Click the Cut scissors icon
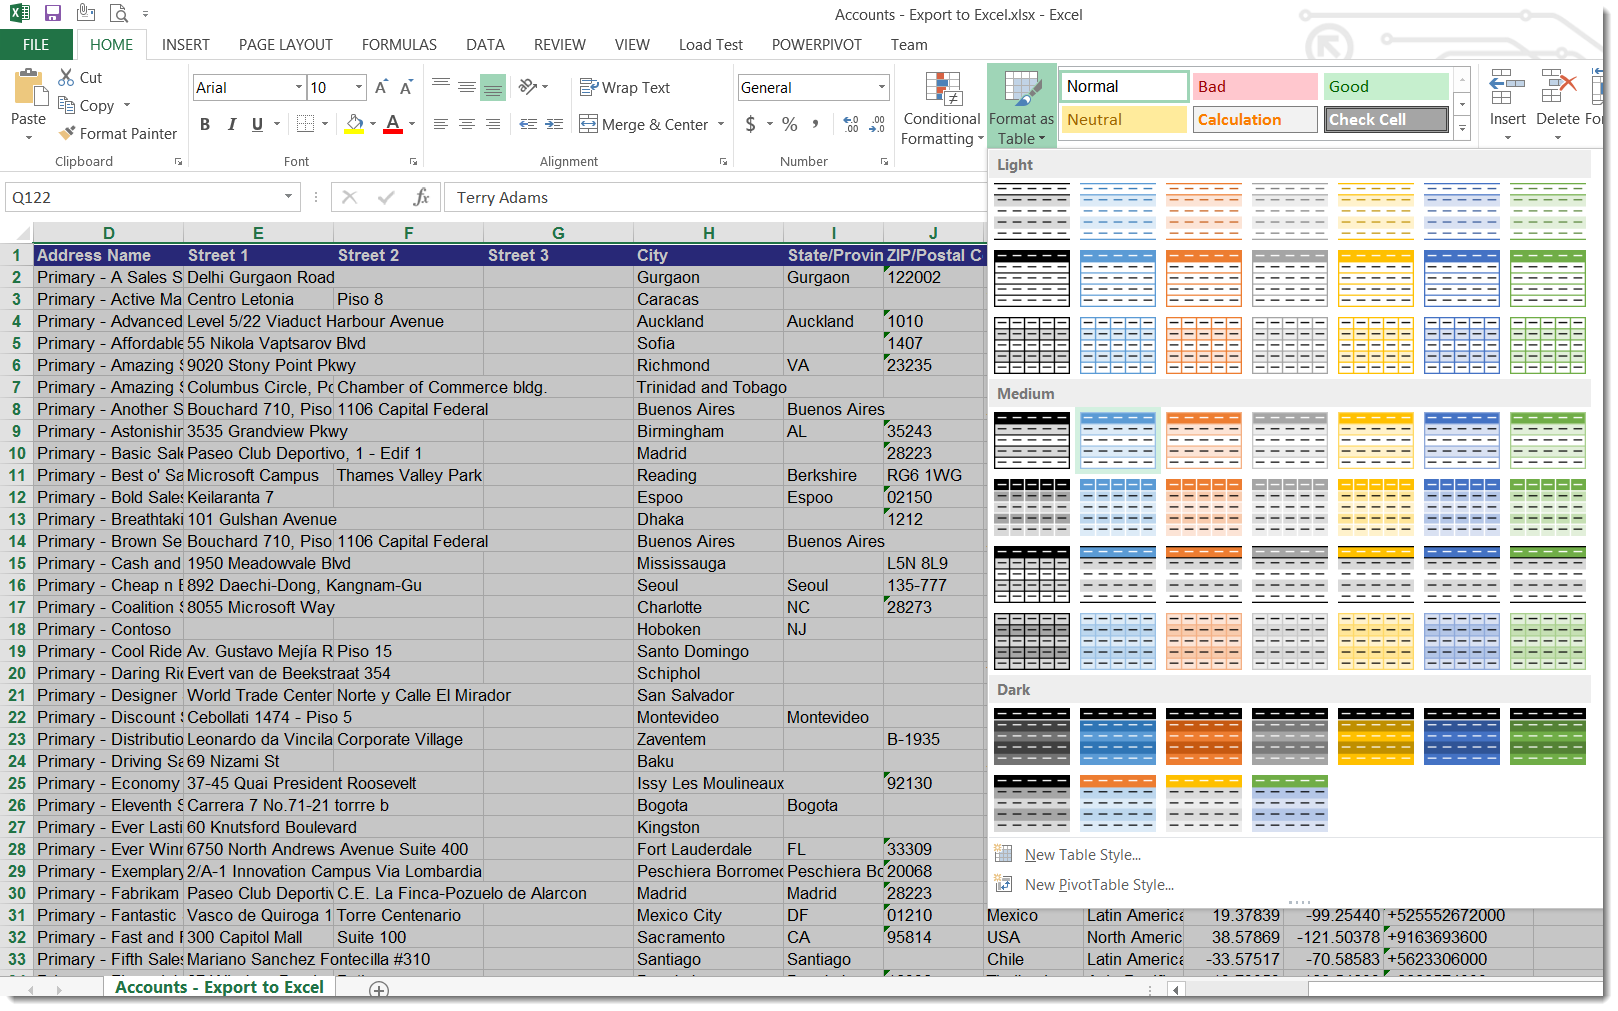 [67, 77]
